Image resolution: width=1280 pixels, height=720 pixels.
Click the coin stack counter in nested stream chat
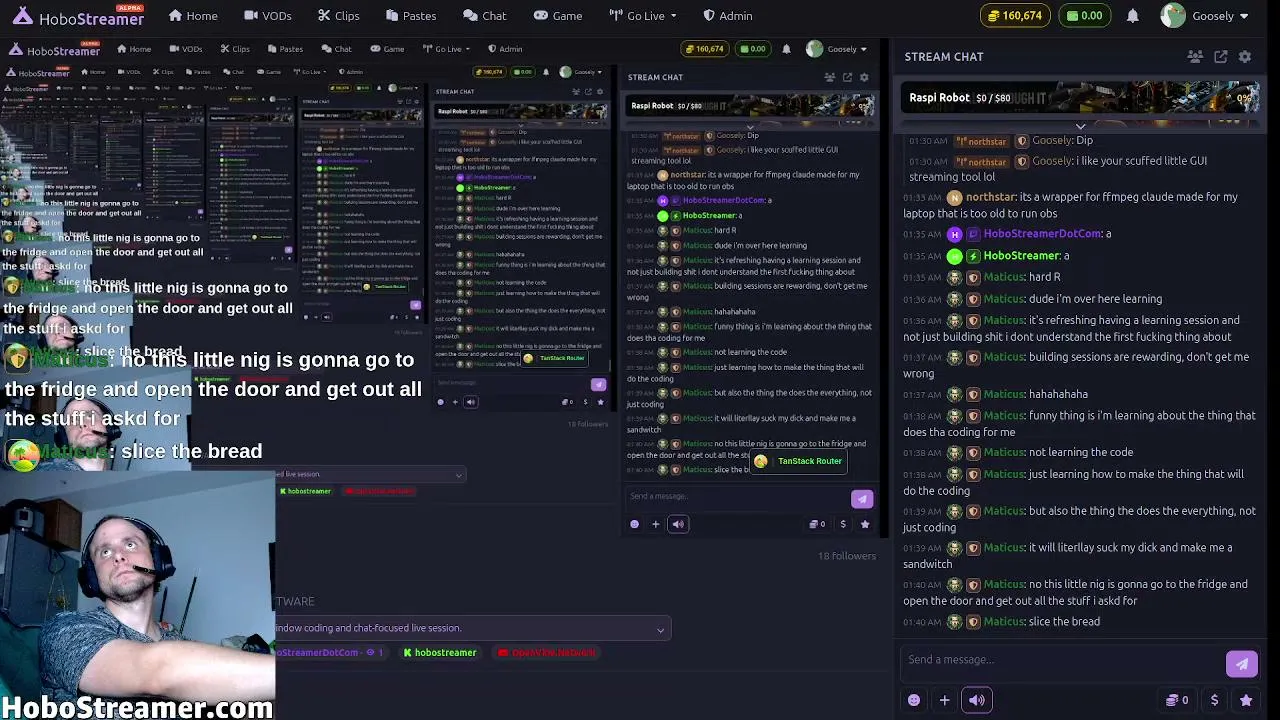click(x=817, y=524)
